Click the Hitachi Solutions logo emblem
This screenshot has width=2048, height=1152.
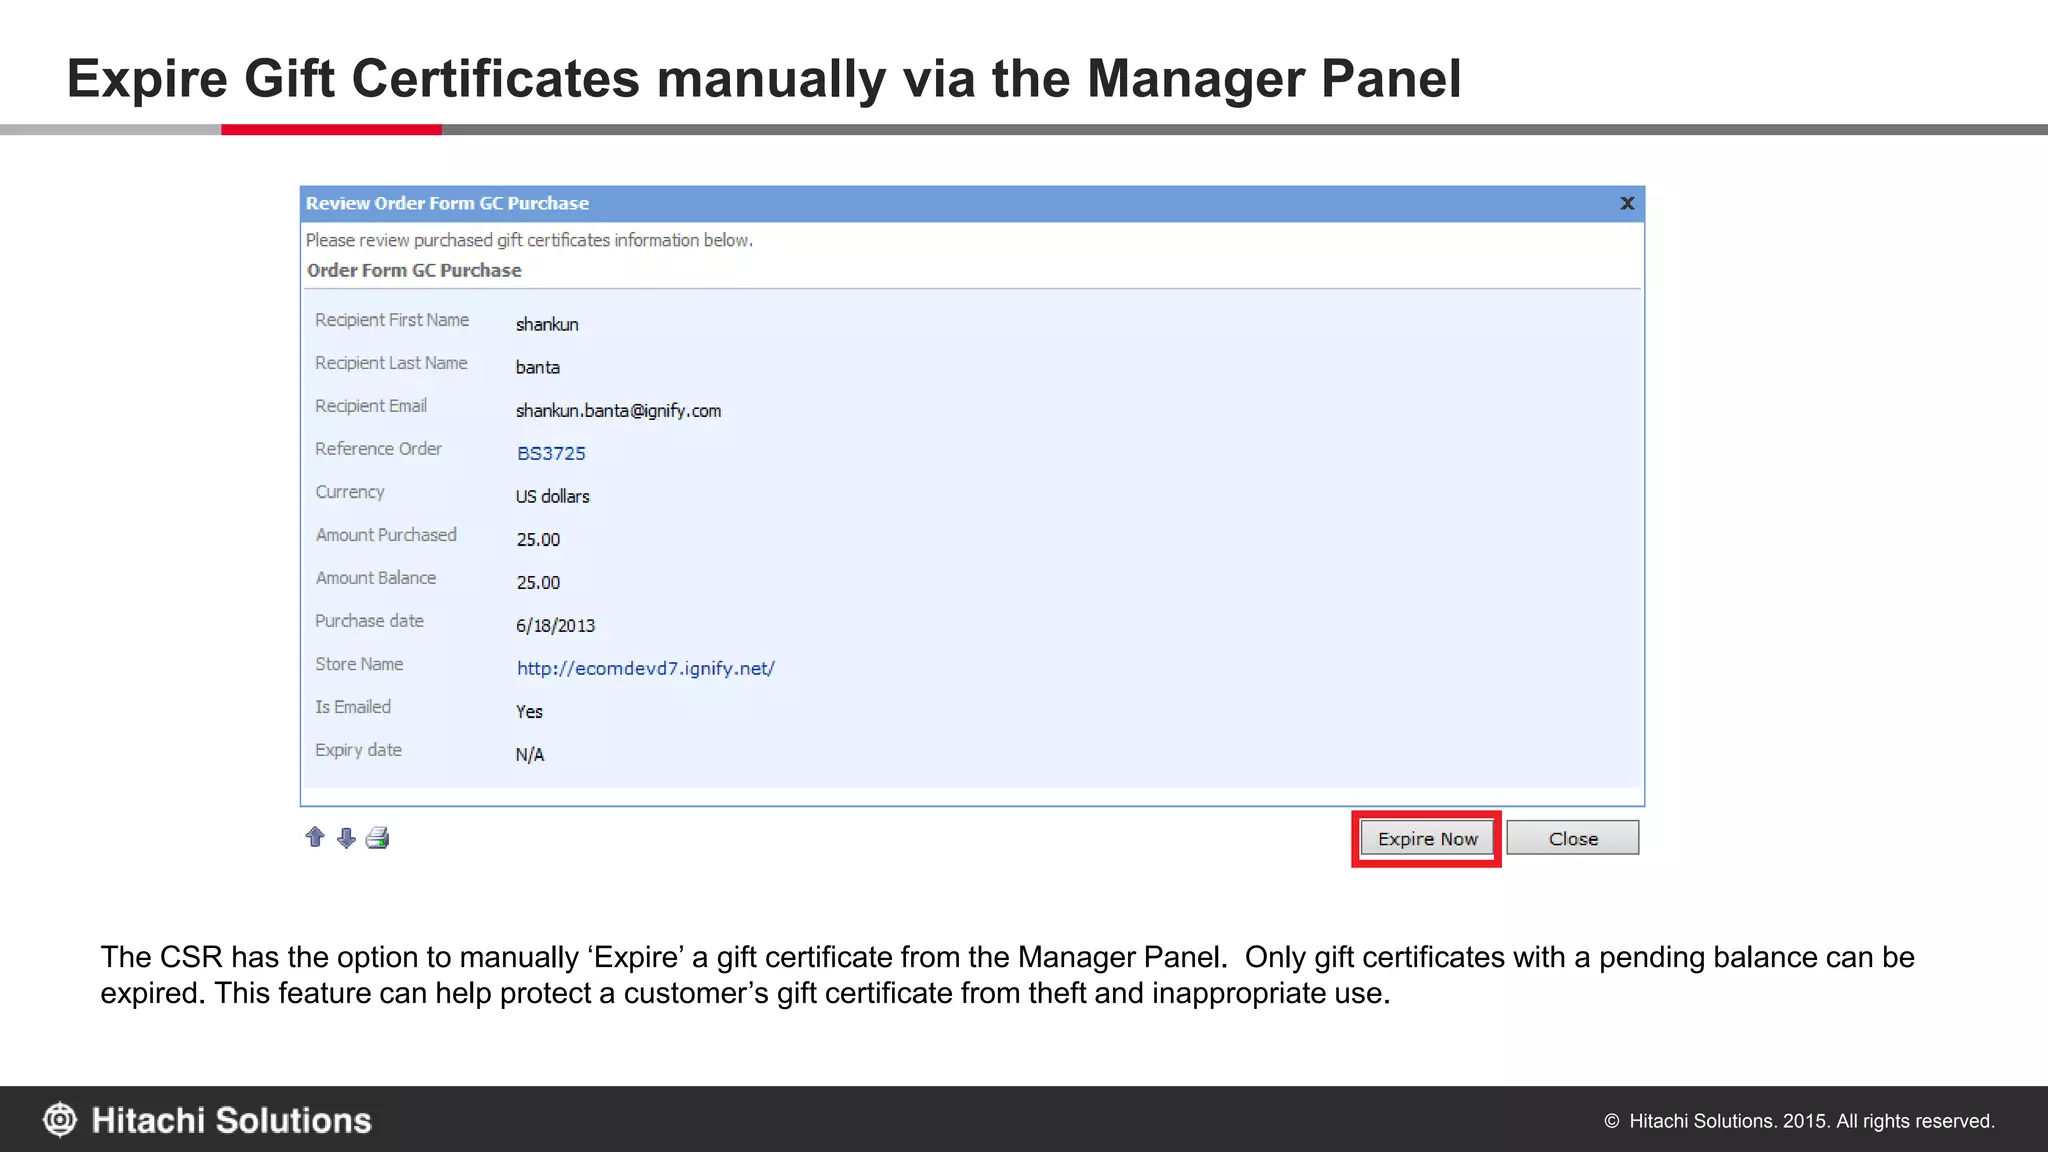[x=60, y=1120]
